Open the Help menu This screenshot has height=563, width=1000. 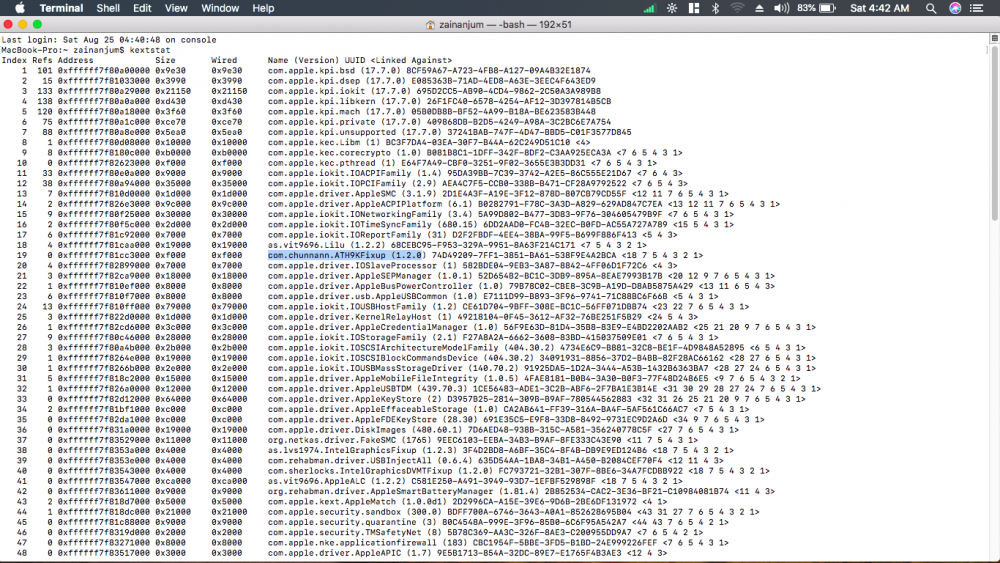(263, 8)
